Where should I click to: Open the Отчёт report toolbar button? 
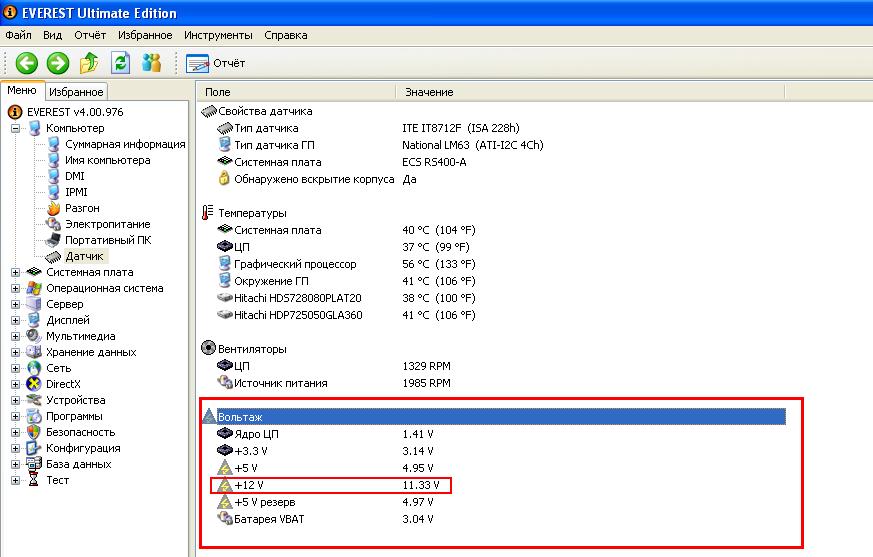pyautogui.click(x=215, y=63)
